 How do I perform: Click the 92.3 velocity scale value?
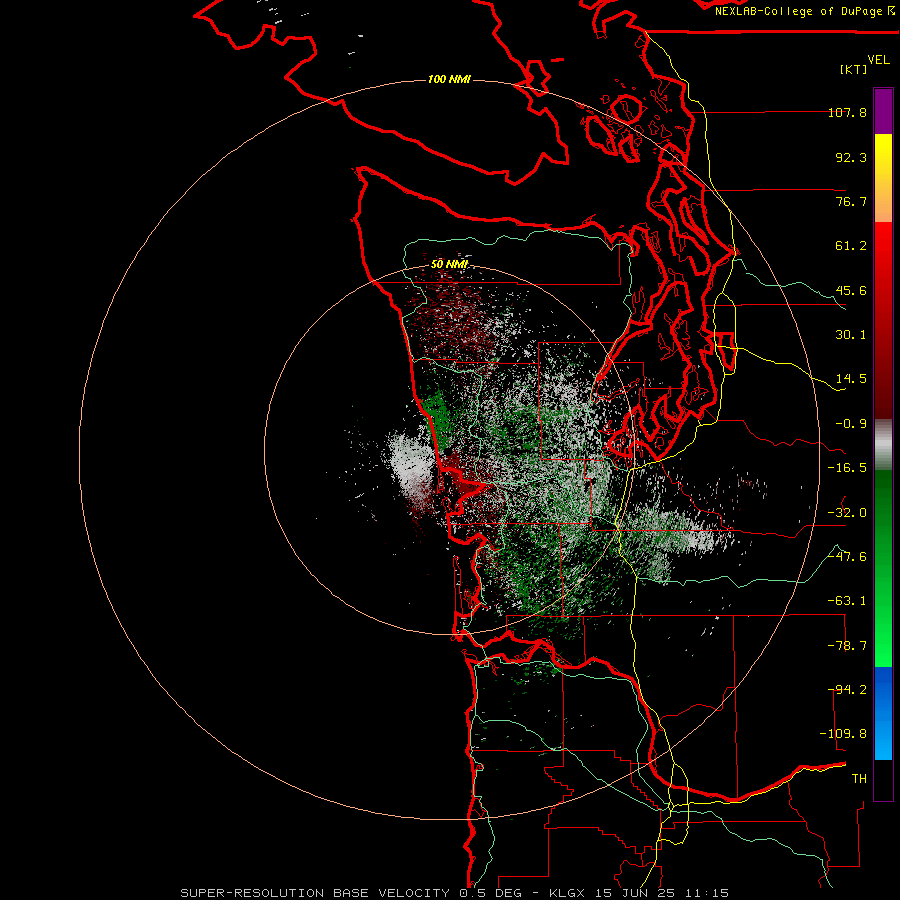pos(851,157)
